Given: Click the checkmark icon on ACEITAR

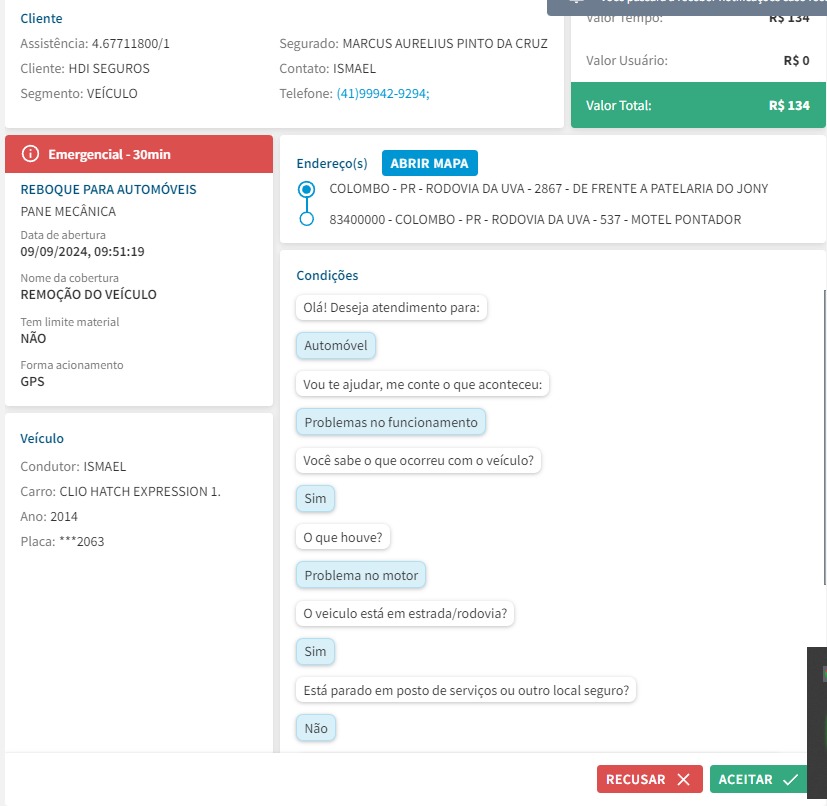Looking at the screenshot, I should click(790, 779).
